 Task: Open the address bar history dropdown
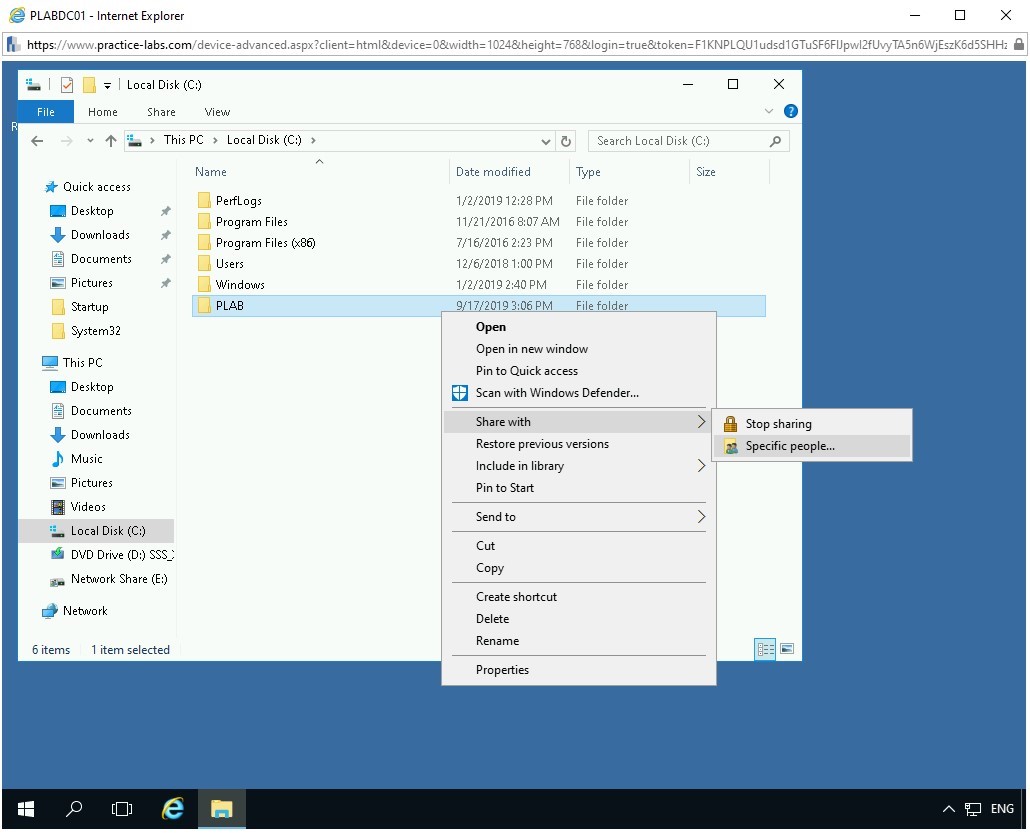point(545,141)
